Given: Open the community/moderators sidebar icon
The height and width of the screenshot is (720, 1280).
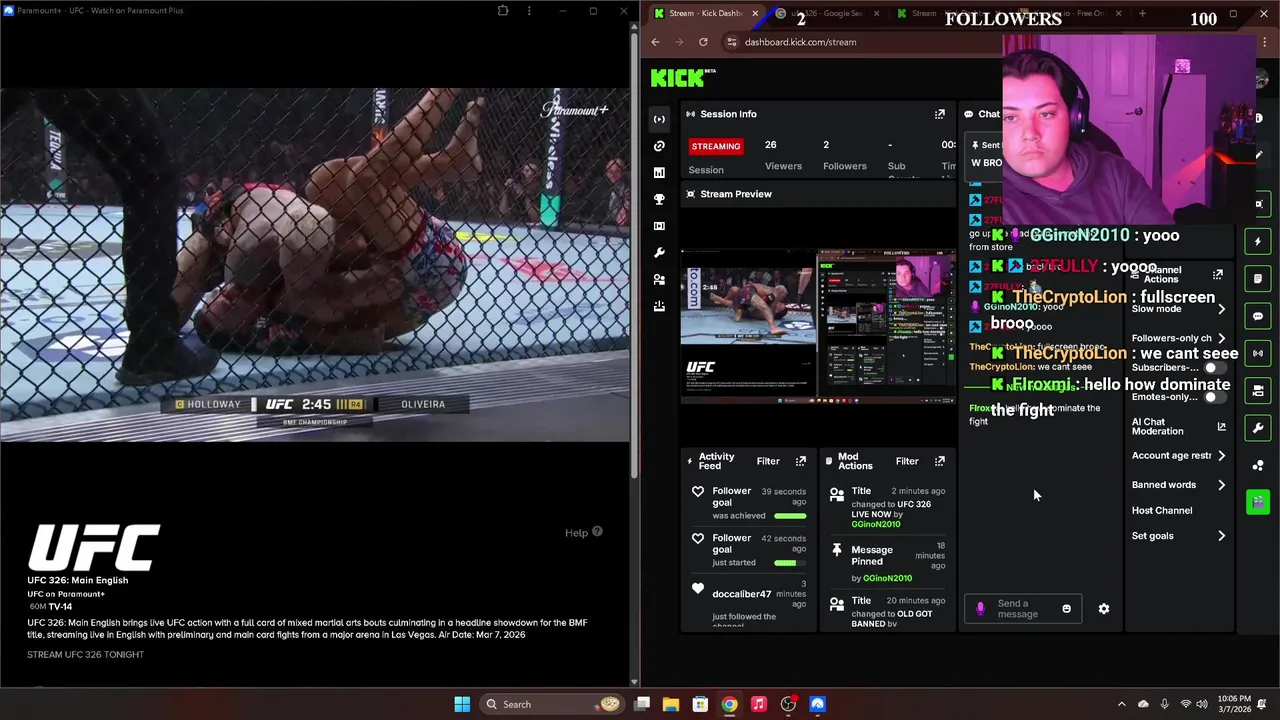Looking at the screenshot, I should point(659,280).
